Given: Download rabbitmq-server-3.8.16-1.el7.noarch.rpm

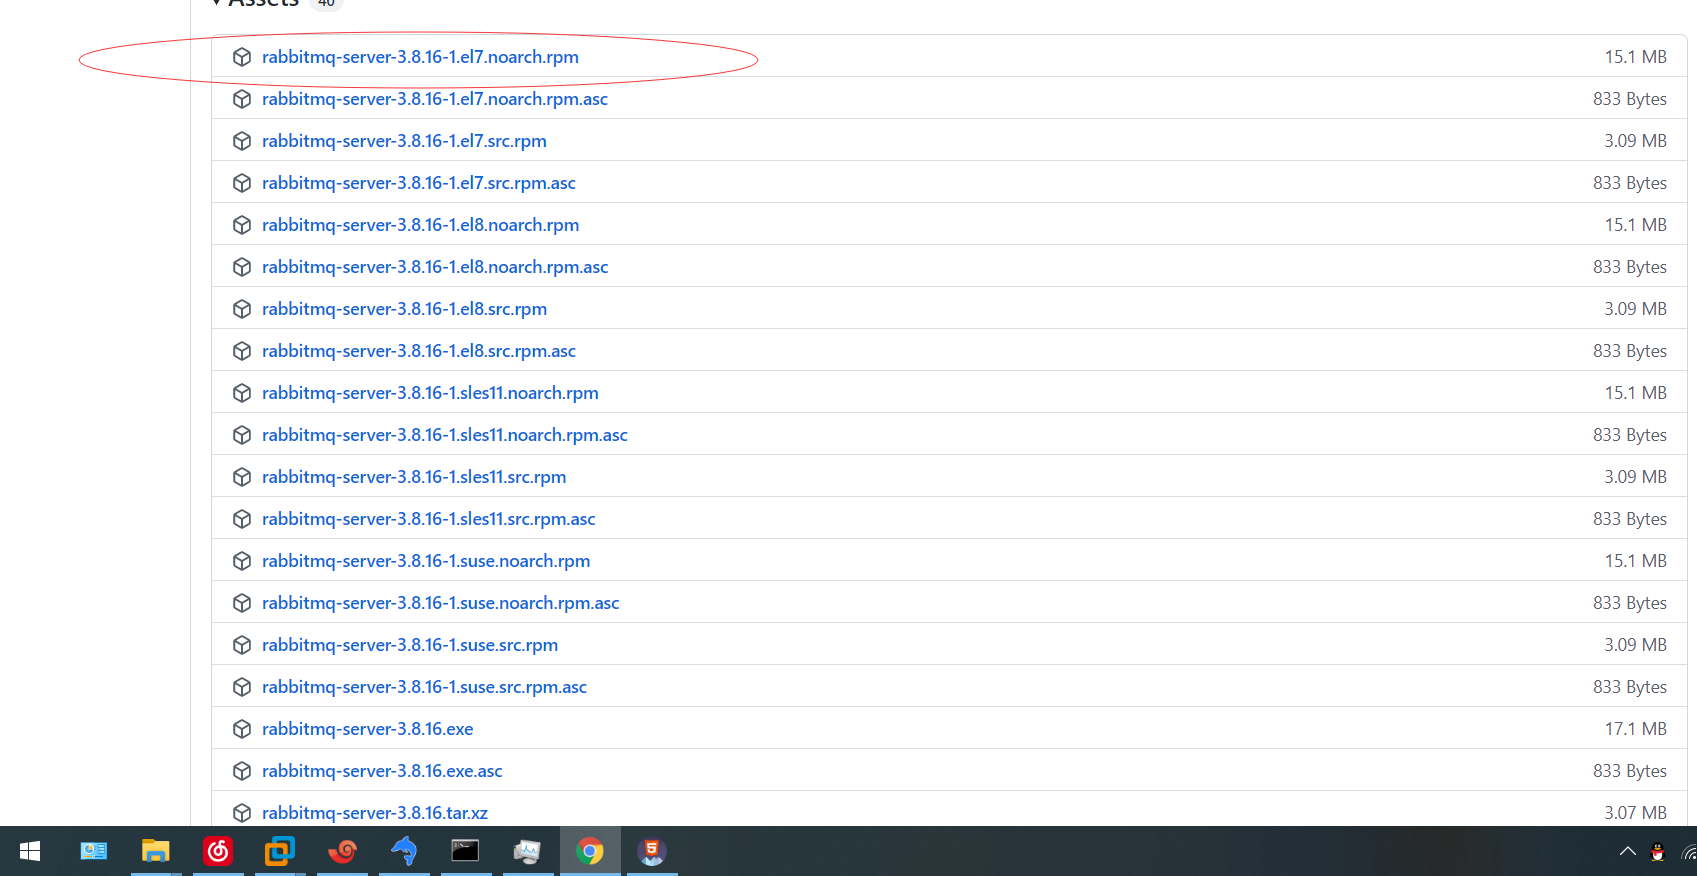Looking at the screenshot, I should pyautogui.click(x=420, y=57).
